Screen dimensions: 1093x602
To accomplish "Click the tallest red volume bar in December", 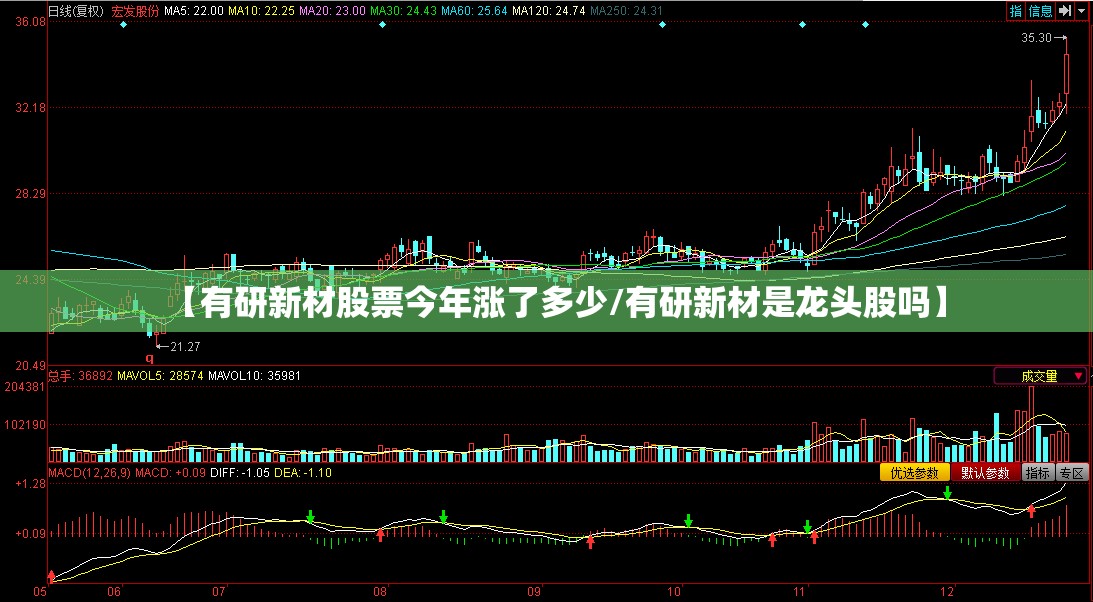I will tap(1032, 424).
